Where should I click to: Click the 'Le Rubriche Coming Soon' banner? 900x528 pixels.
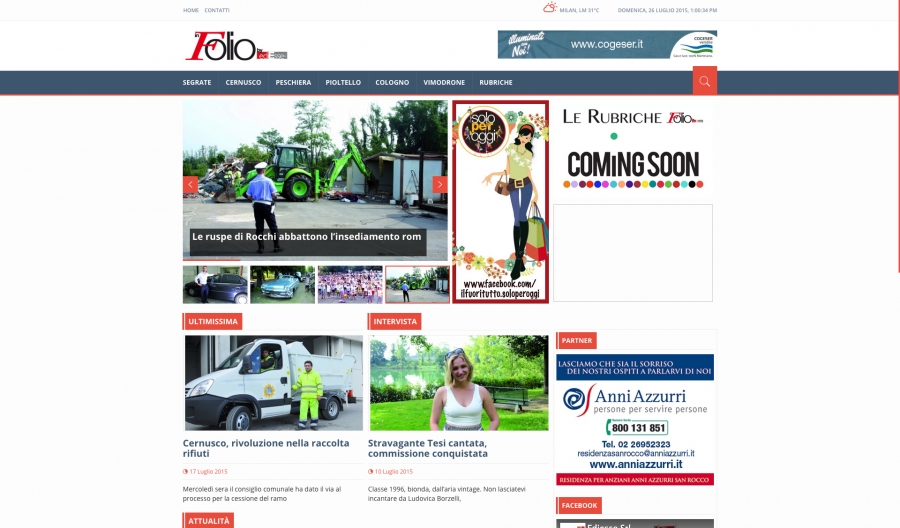[x=633, y=149]
